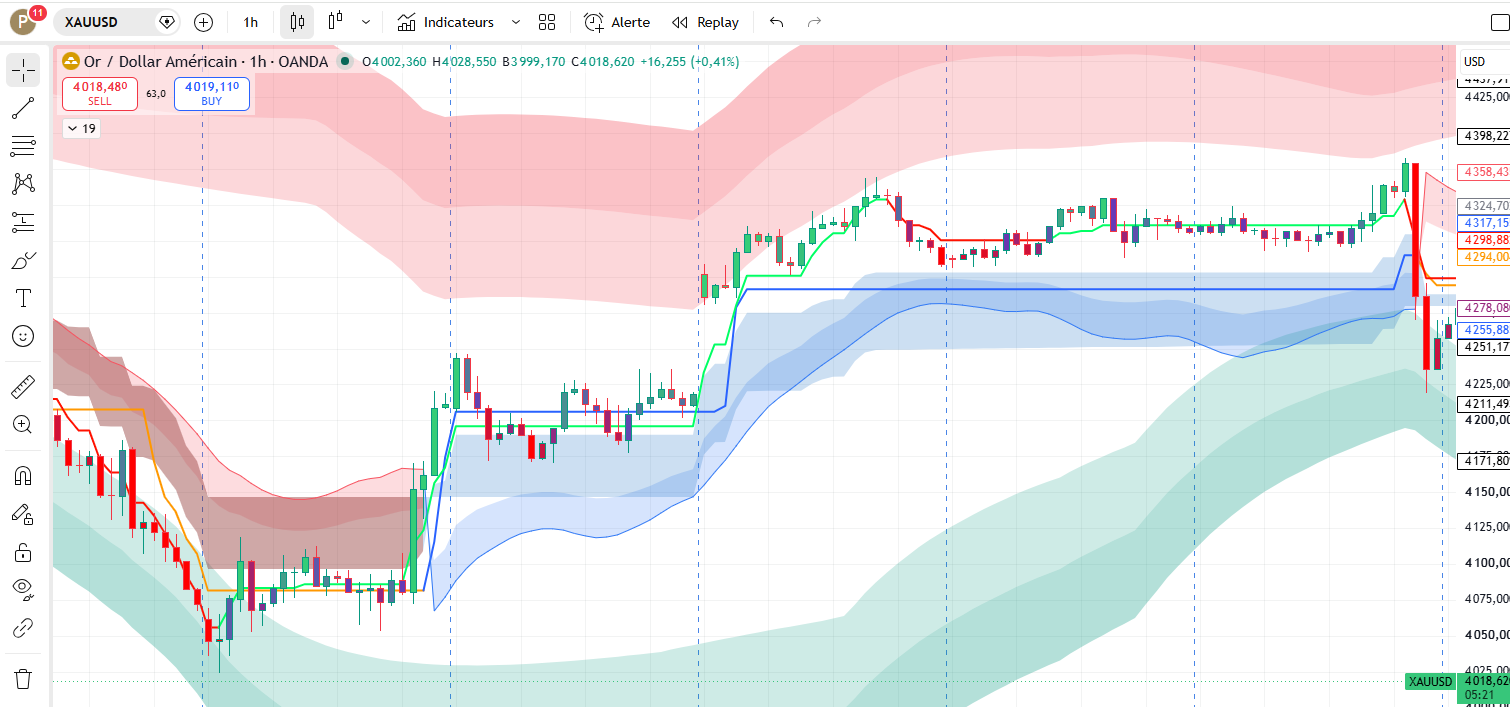Click the gold symbol logo in legend
This screenshot has height=707, width=1510.
71,62
